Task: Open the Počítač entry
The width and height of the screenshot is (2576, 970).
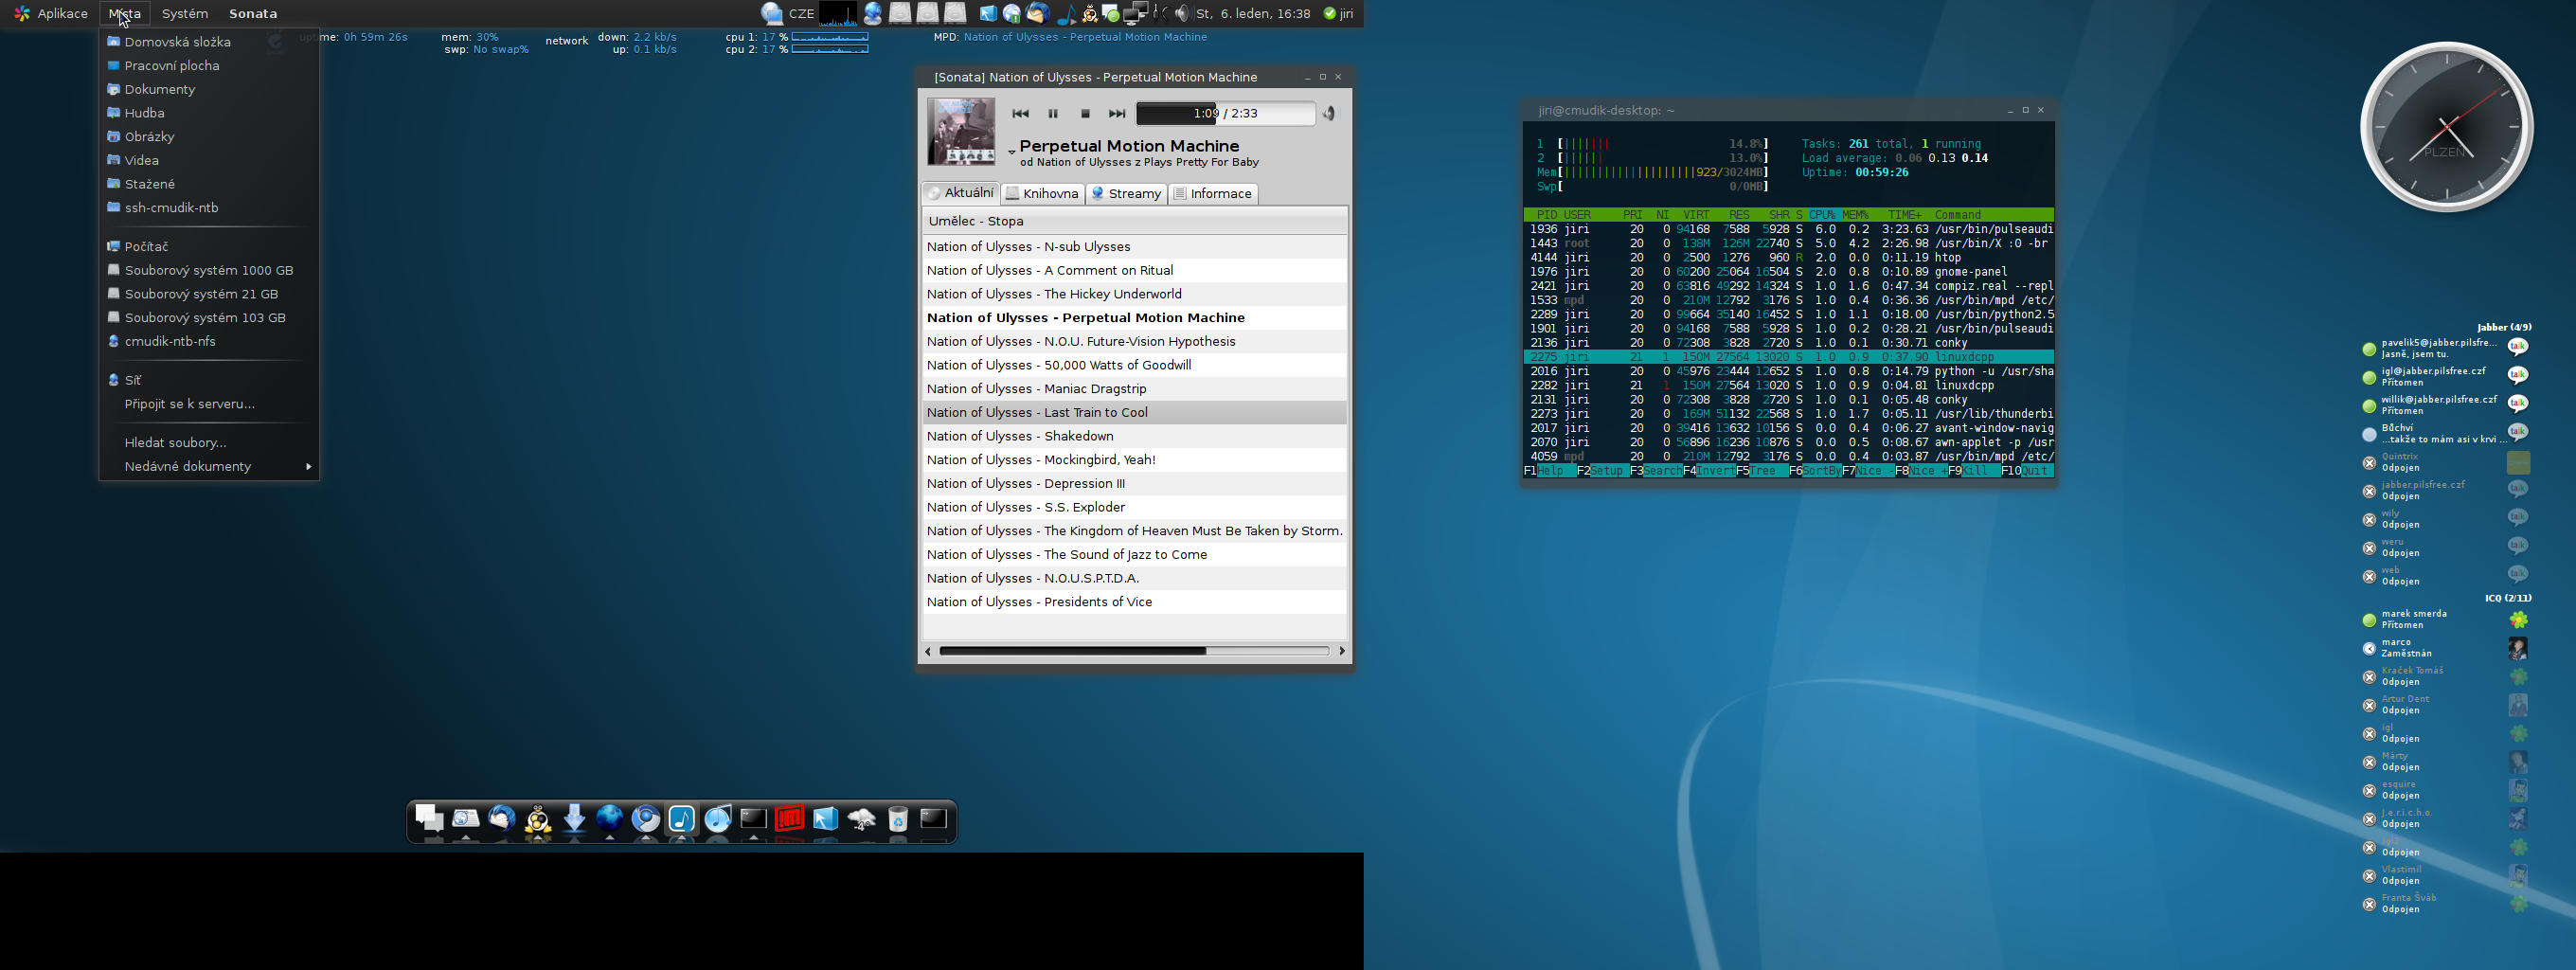Action: point(209,246)
